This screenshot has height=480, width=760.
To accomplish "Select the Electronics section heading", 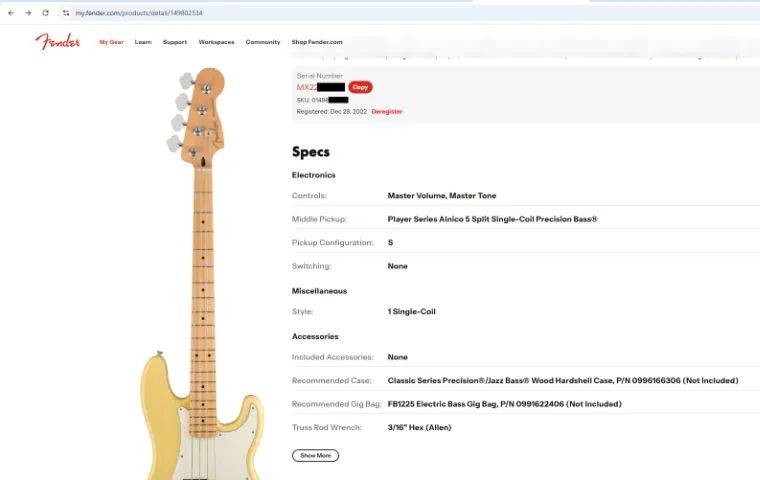I will 314,175.
